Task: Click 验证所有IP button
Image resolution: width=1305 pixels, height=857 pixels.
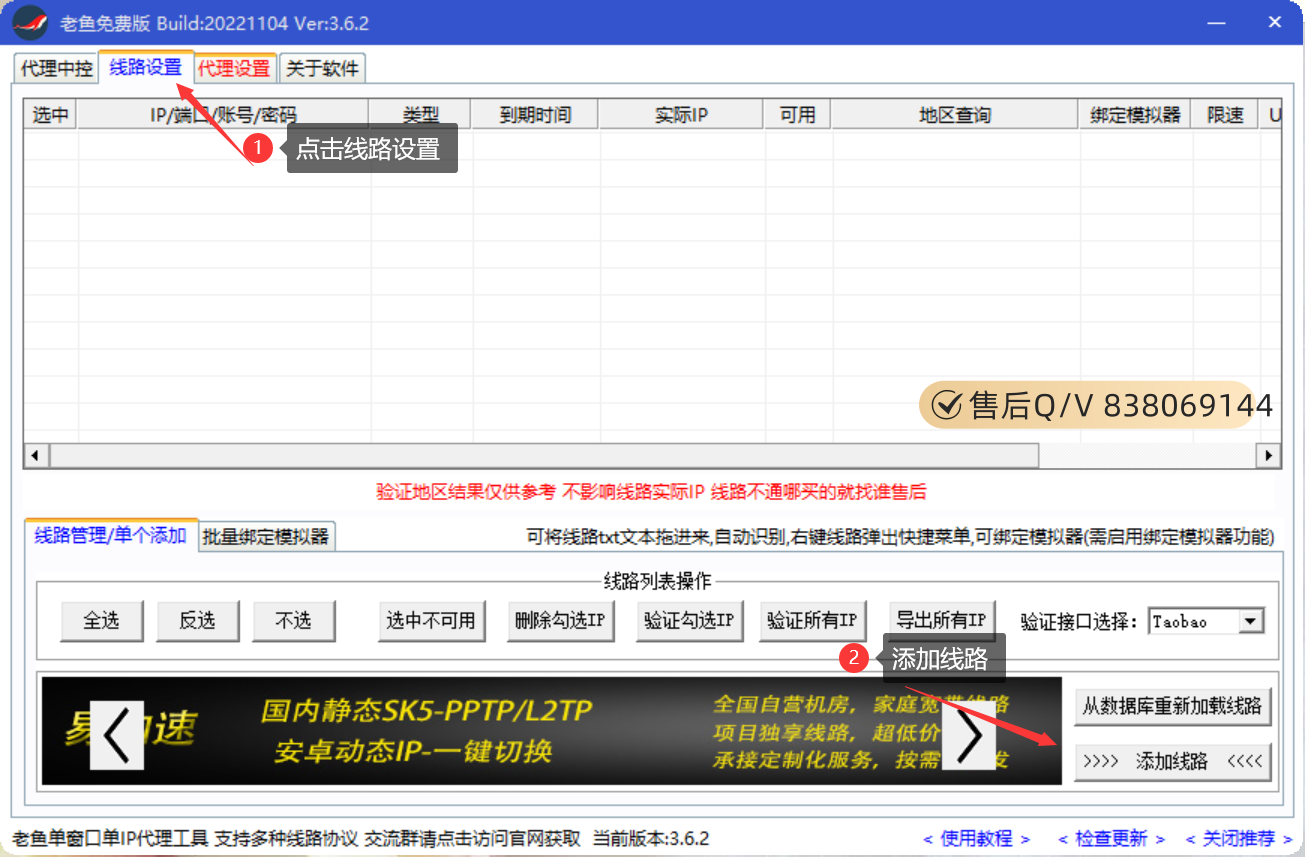Action: (x=811, y=621)
